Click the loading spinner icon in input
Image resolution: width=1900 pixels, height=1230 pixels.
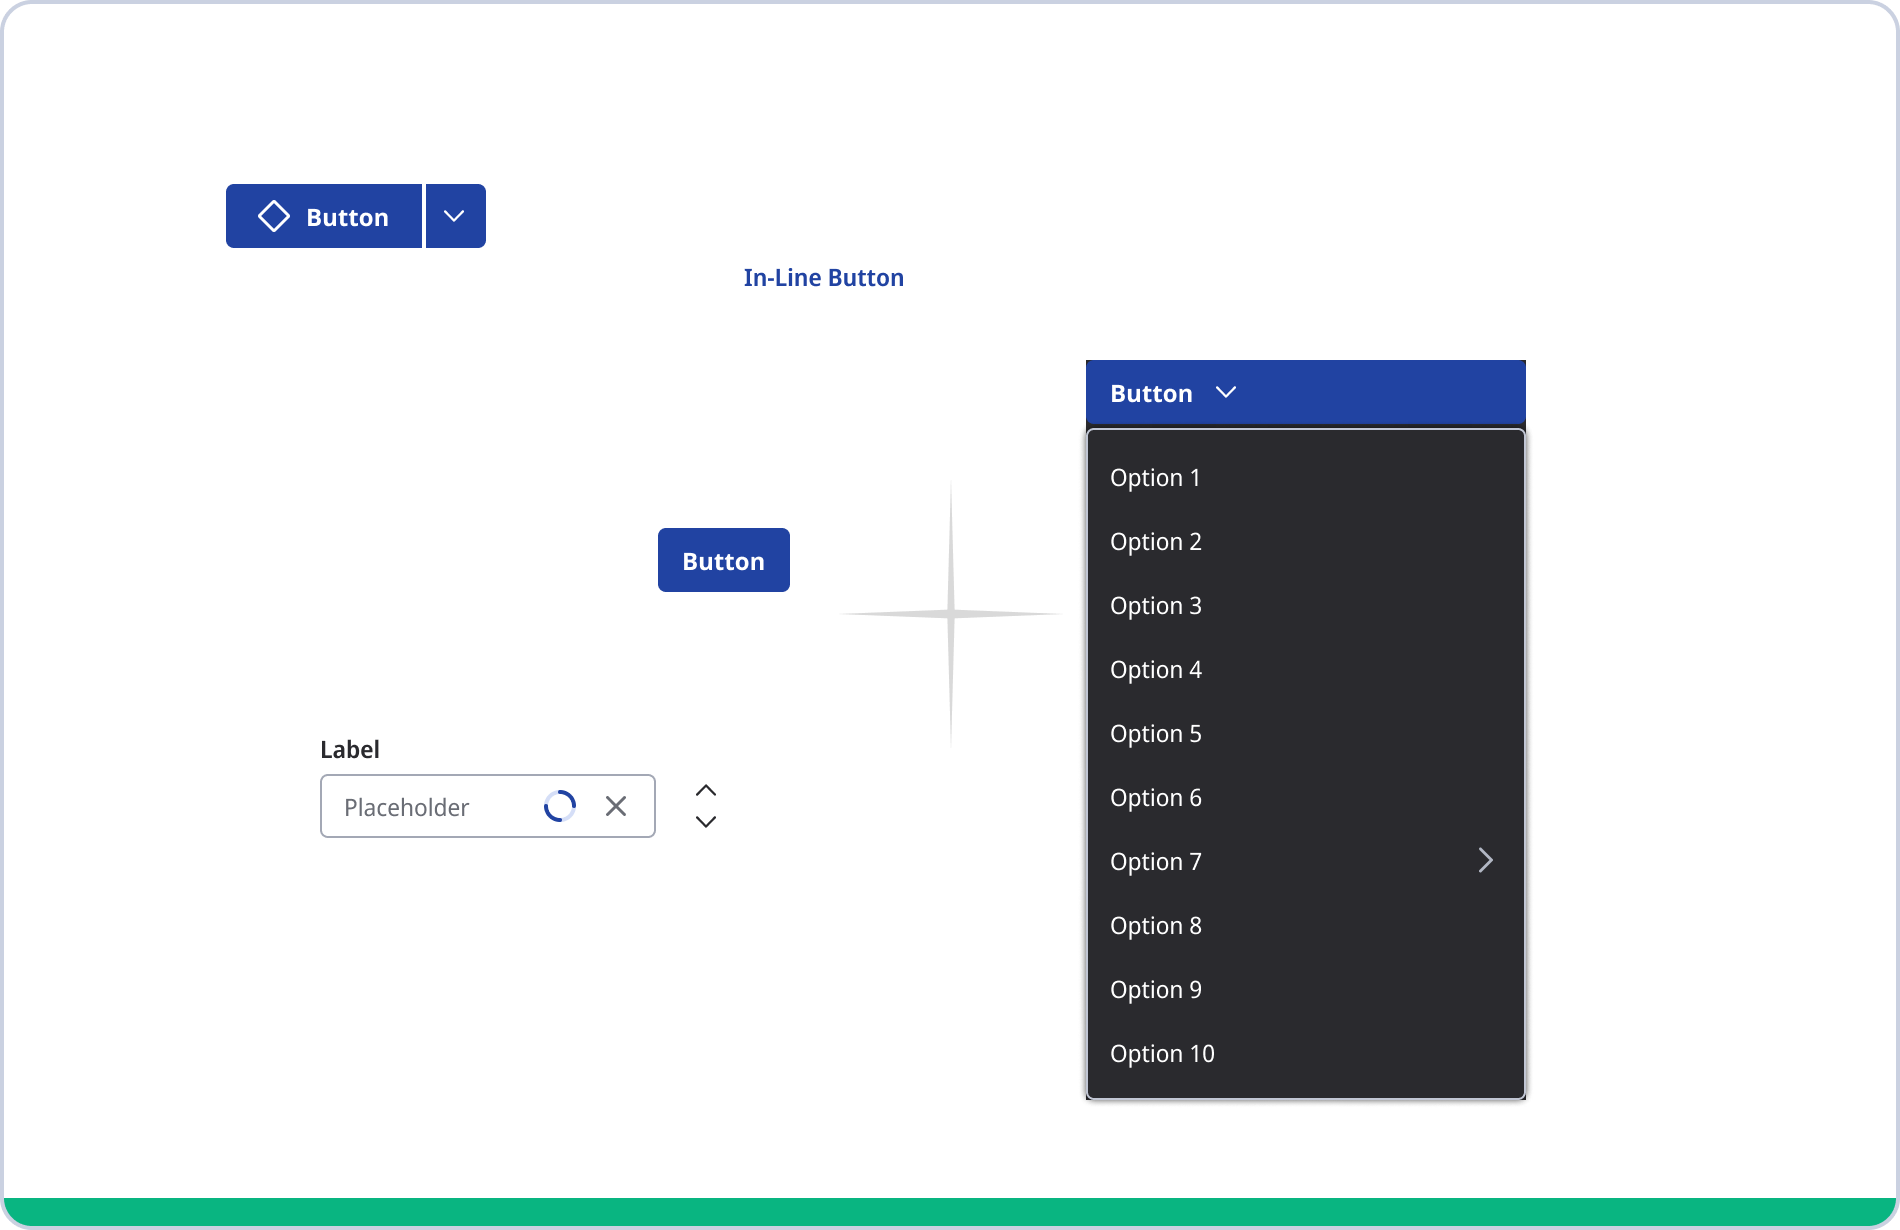[560, 806]
